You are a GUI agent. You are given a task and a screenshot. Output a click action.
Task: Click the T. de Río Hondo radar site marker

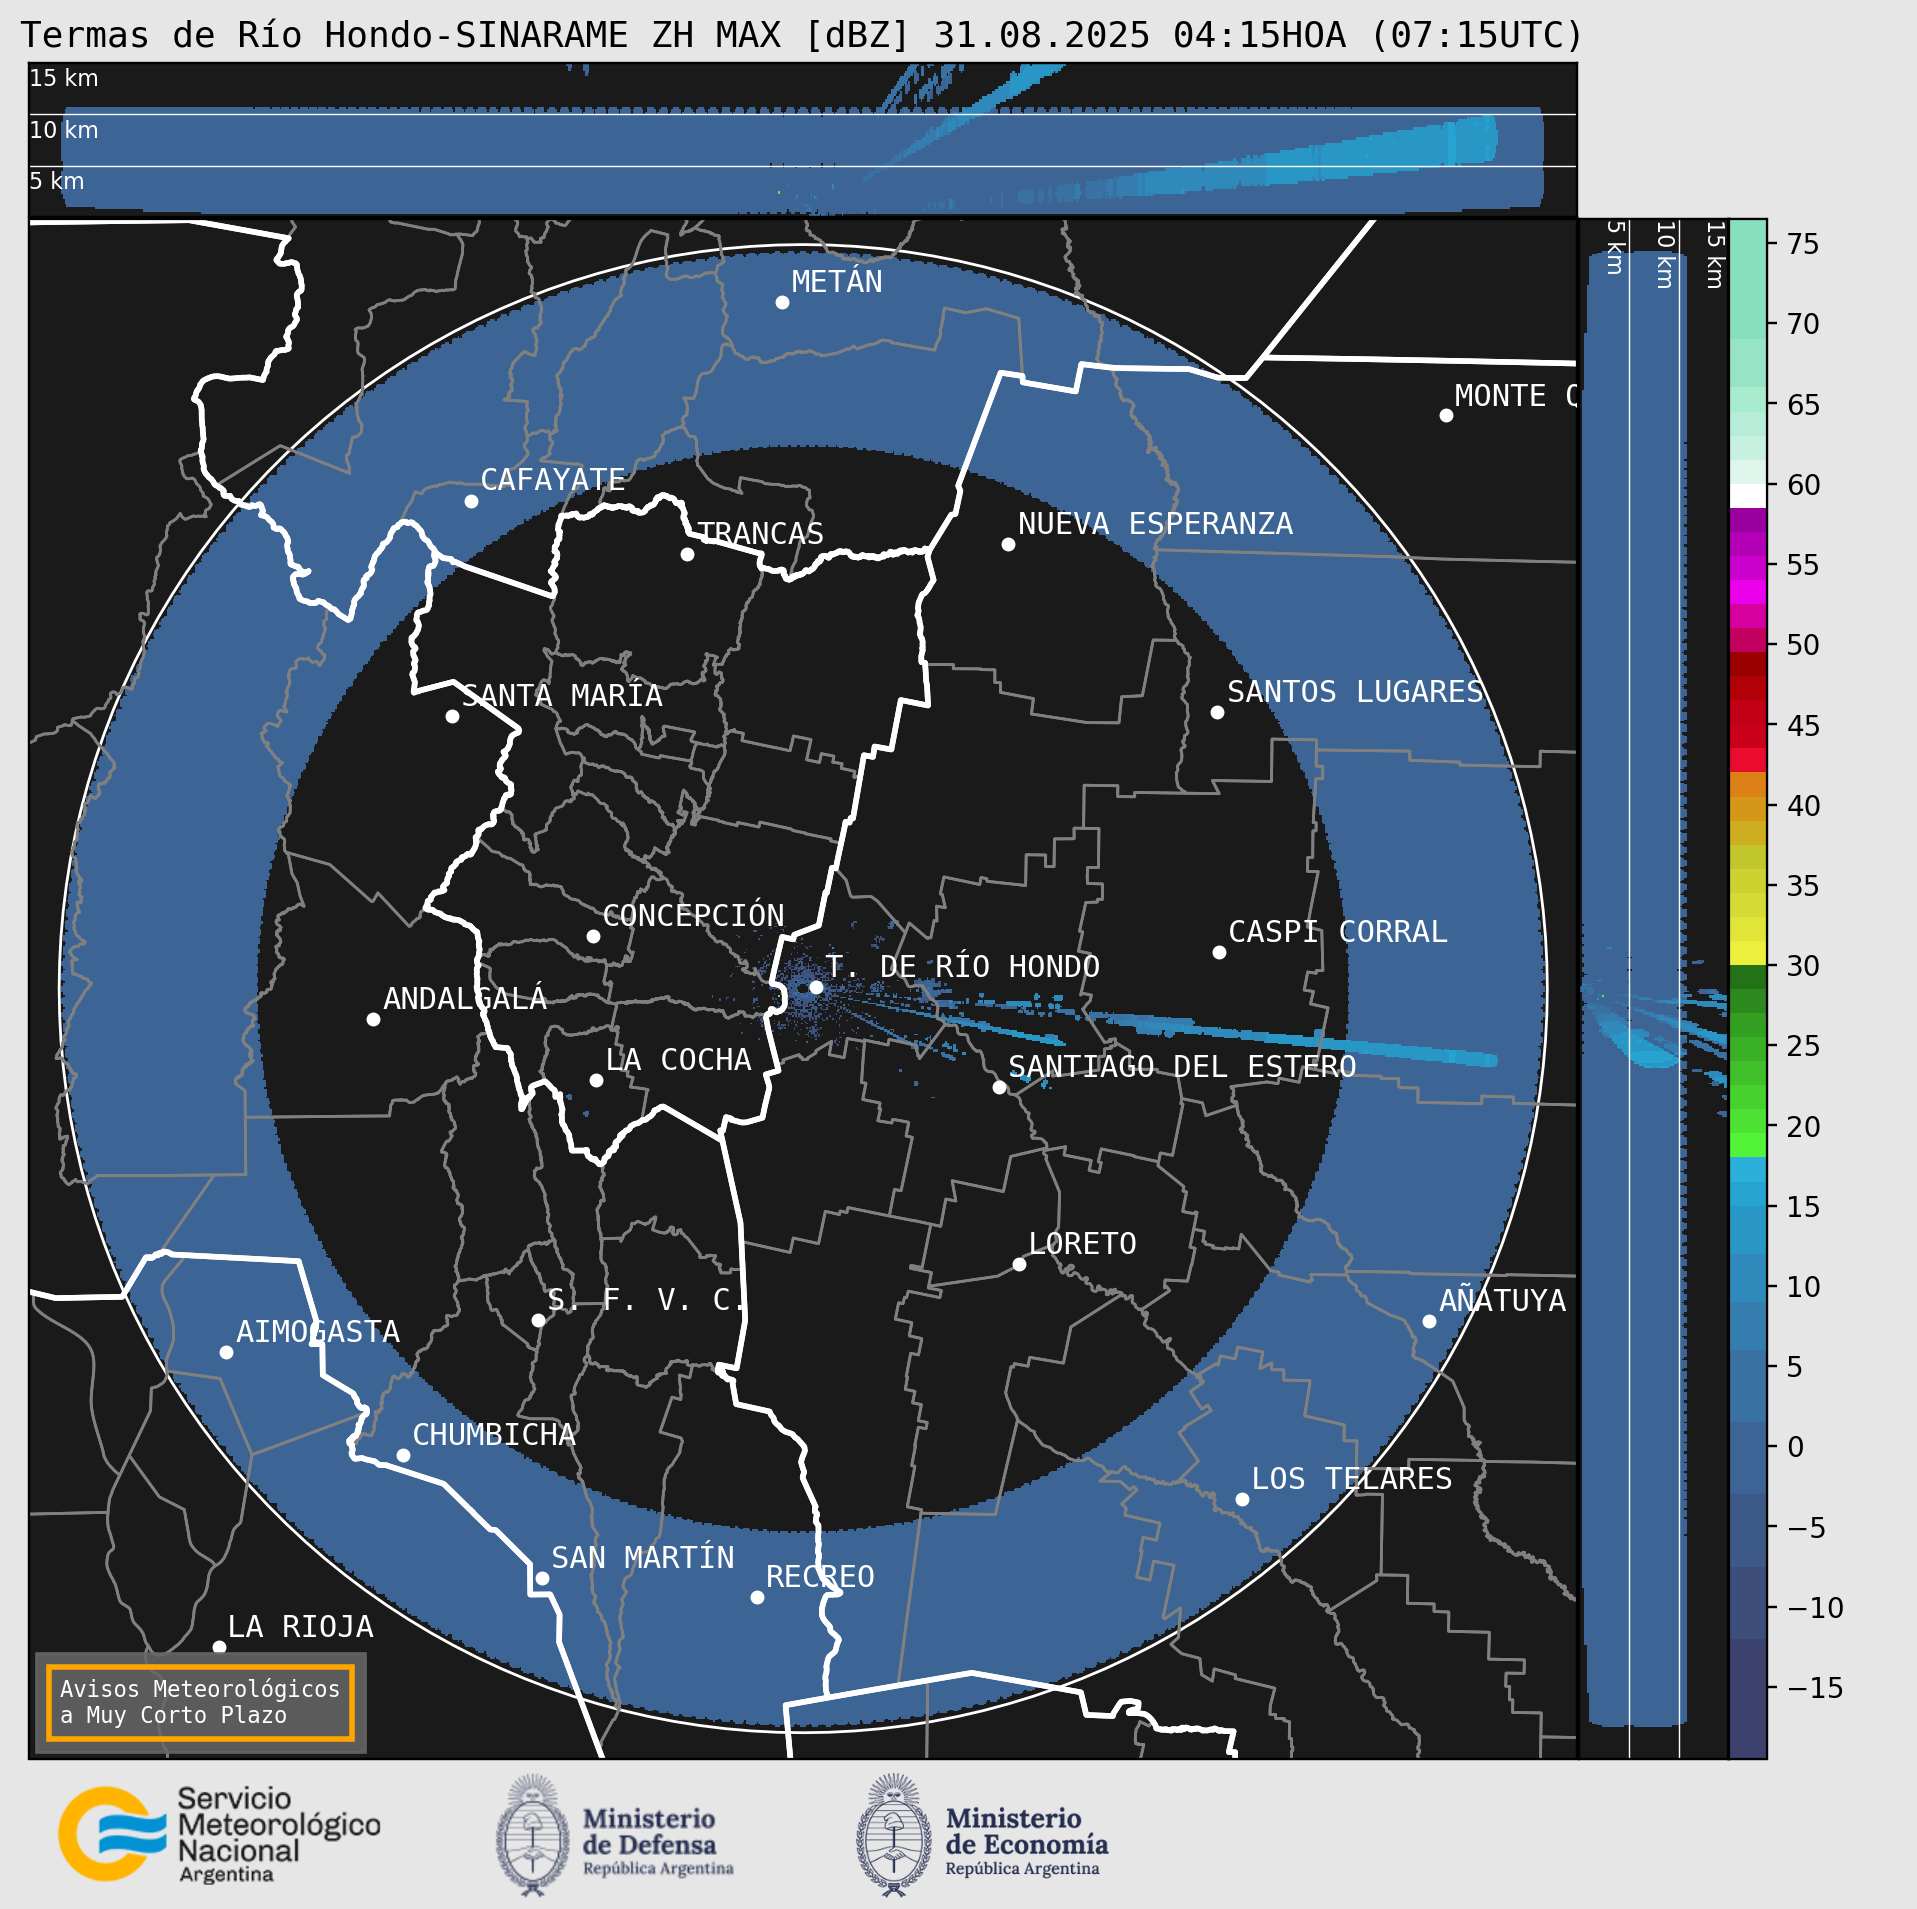click(816, 987)
